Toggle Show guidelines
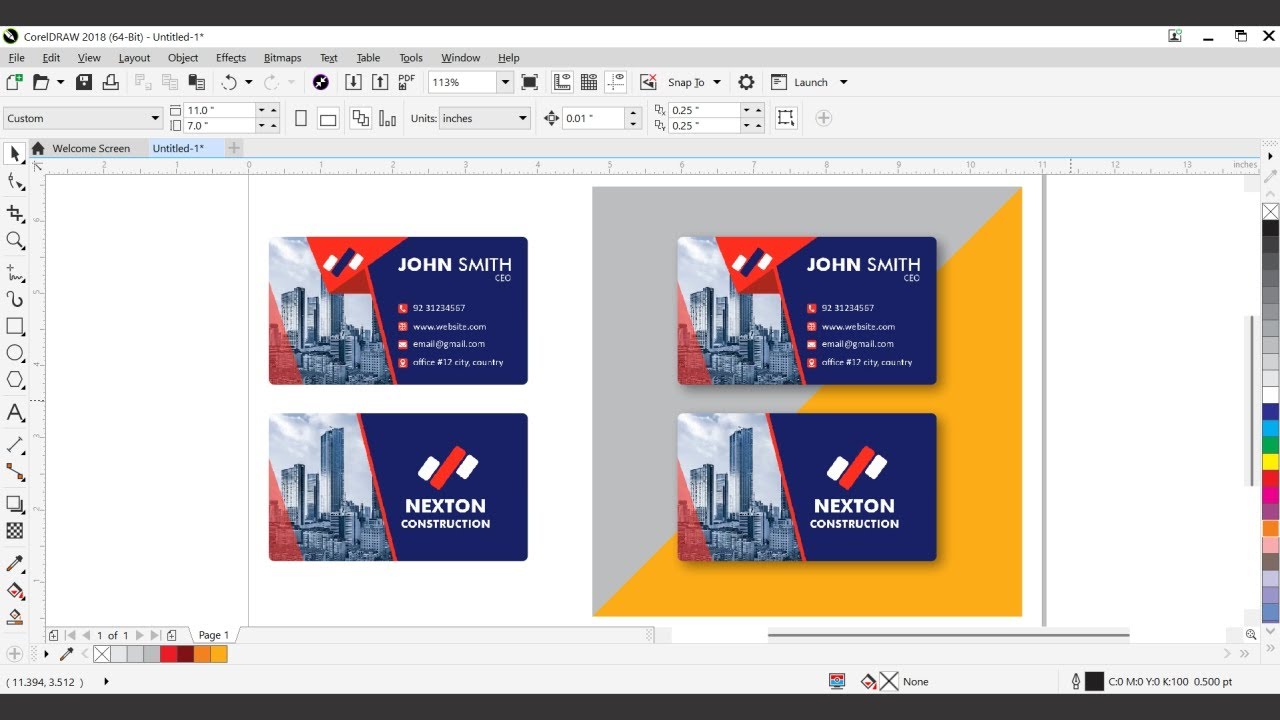The image size is (1280, 720). point(616,82)
